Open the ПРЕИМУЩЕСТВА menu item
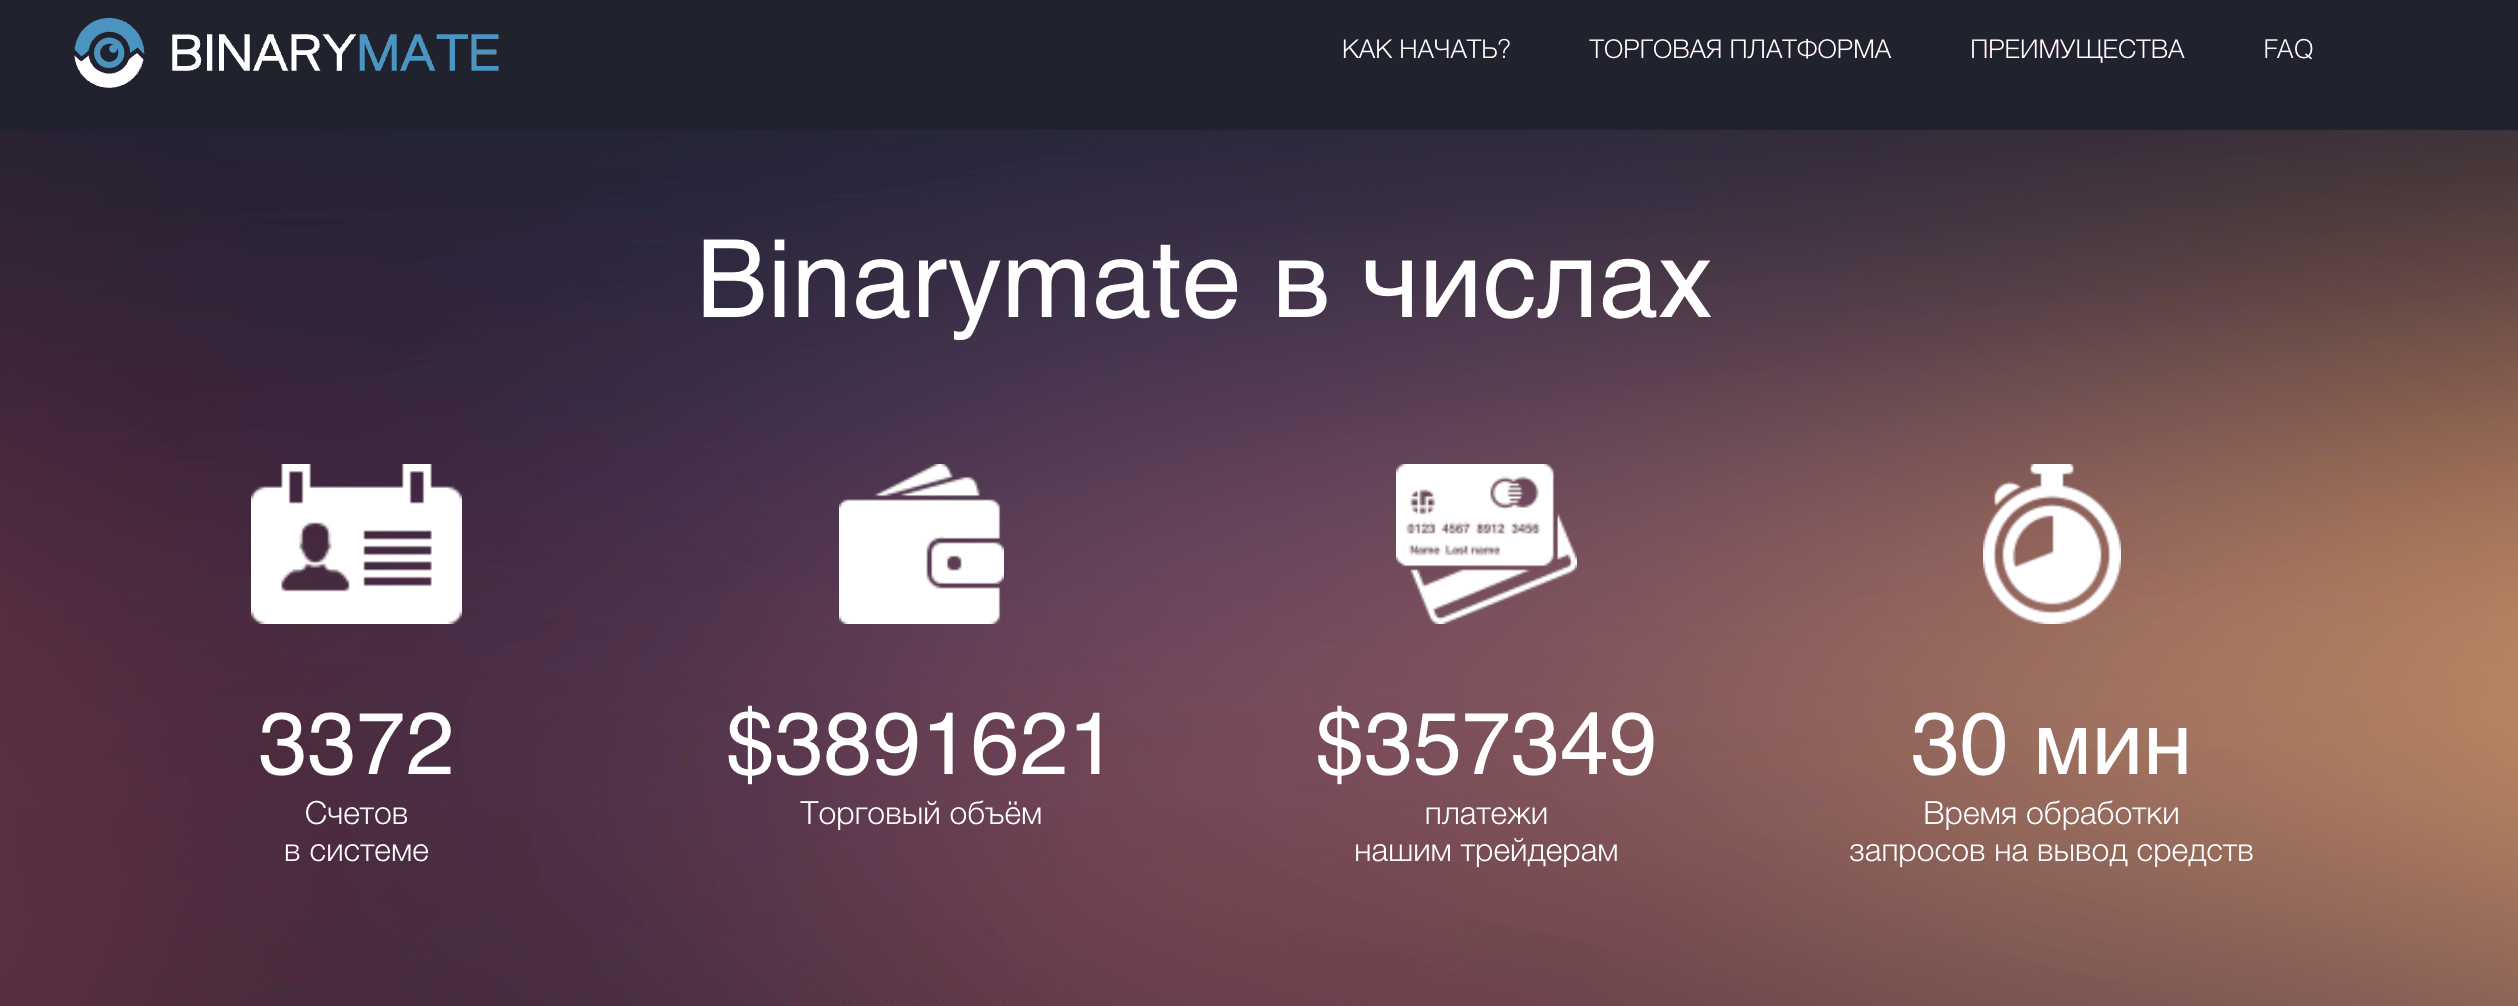The height and width of the screenshot is (1006, 2518). click(x=2076, y=49)
